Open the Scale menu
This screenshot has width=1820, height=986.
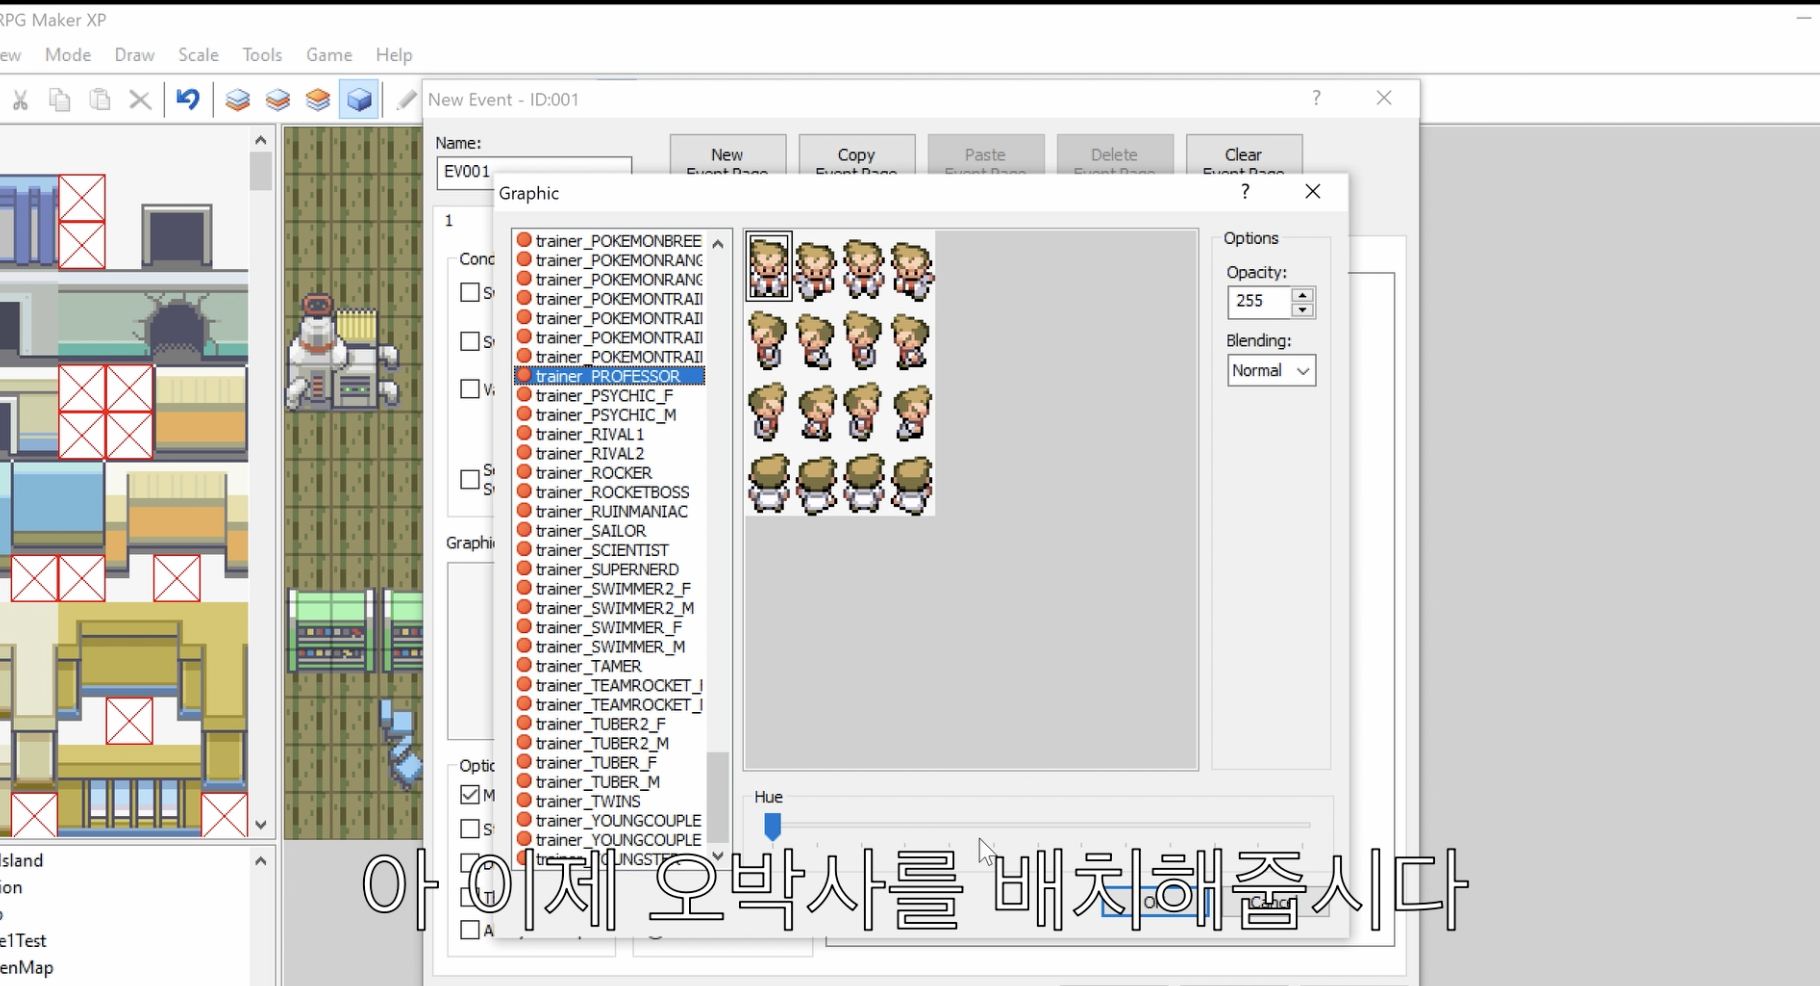pos(198,55)
